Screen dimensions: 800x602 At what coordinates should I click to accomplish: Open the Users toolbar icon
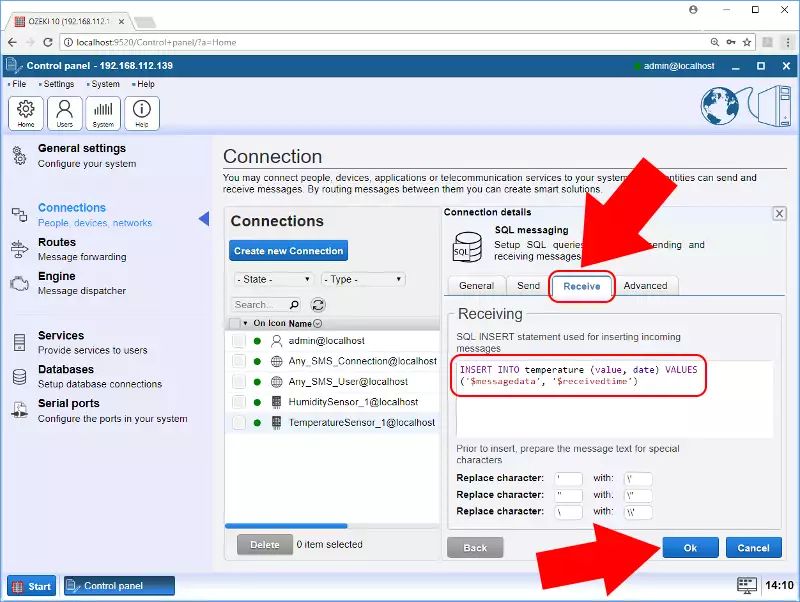pyautogui.click(x=65, y=113)
